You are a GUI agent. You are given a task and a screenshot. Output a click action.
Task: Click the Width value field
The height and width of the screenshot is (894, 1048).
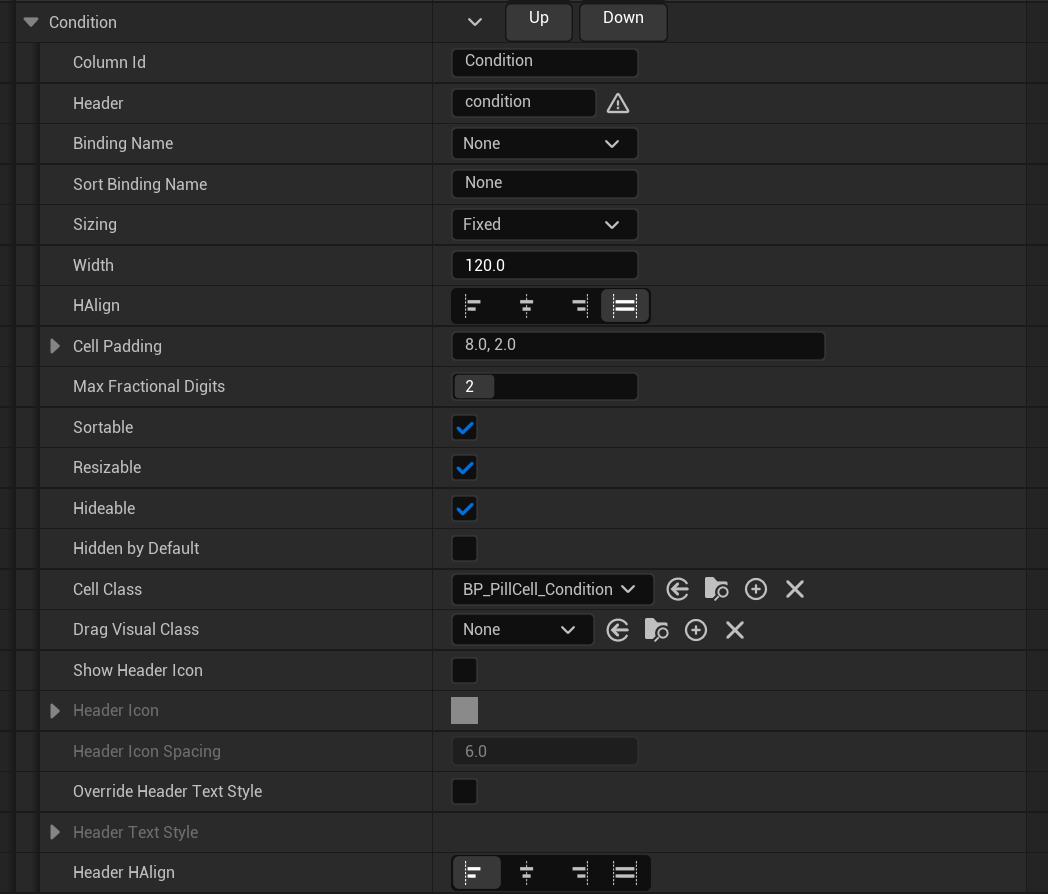coord(545,265)
